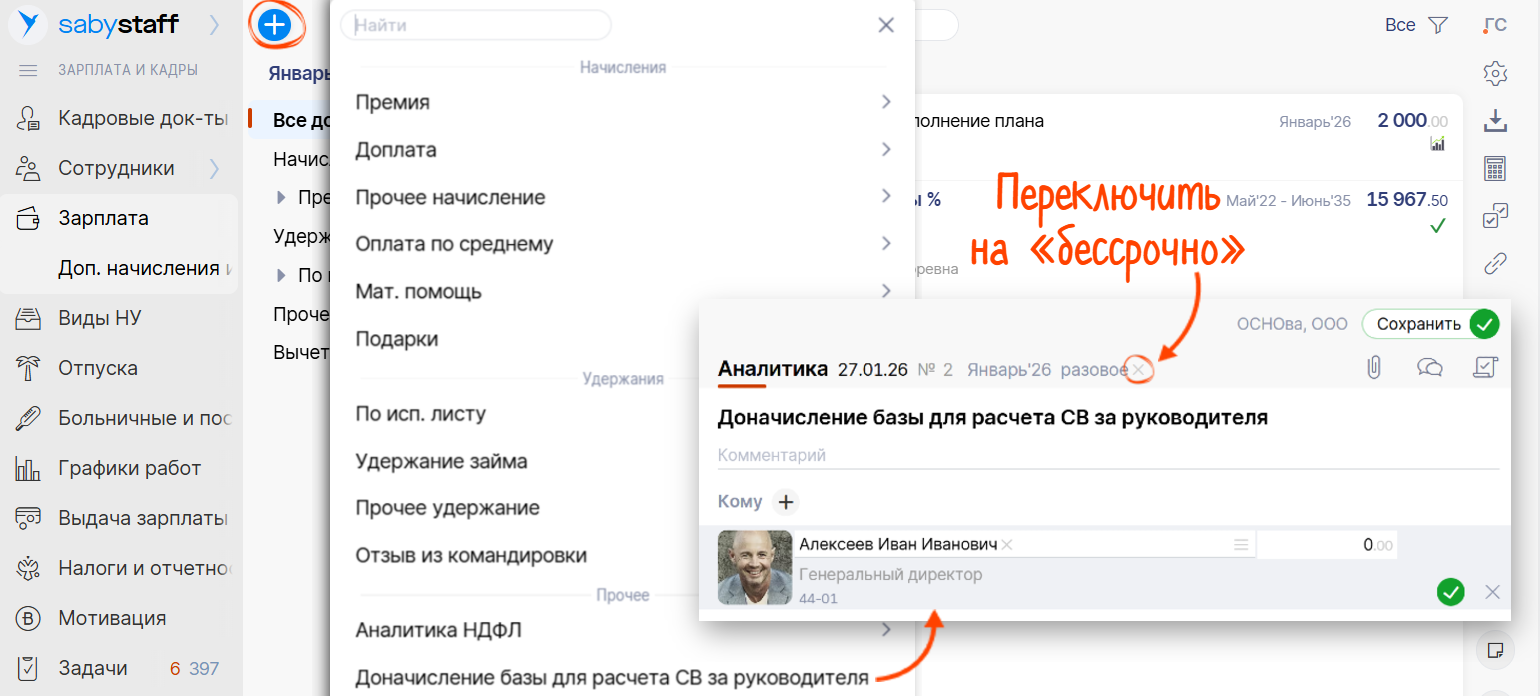Click the filter funnel icon

click(1438, 25)
